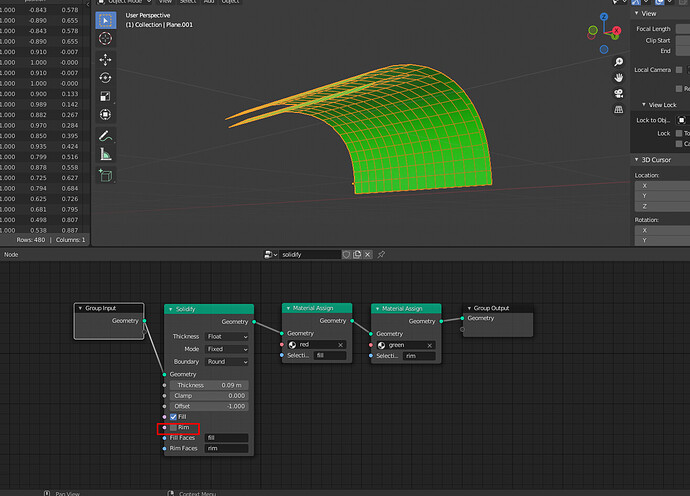690x496 pixels.
Task: Click the Thickness 0.09 m slider
Action: [209, 385]
